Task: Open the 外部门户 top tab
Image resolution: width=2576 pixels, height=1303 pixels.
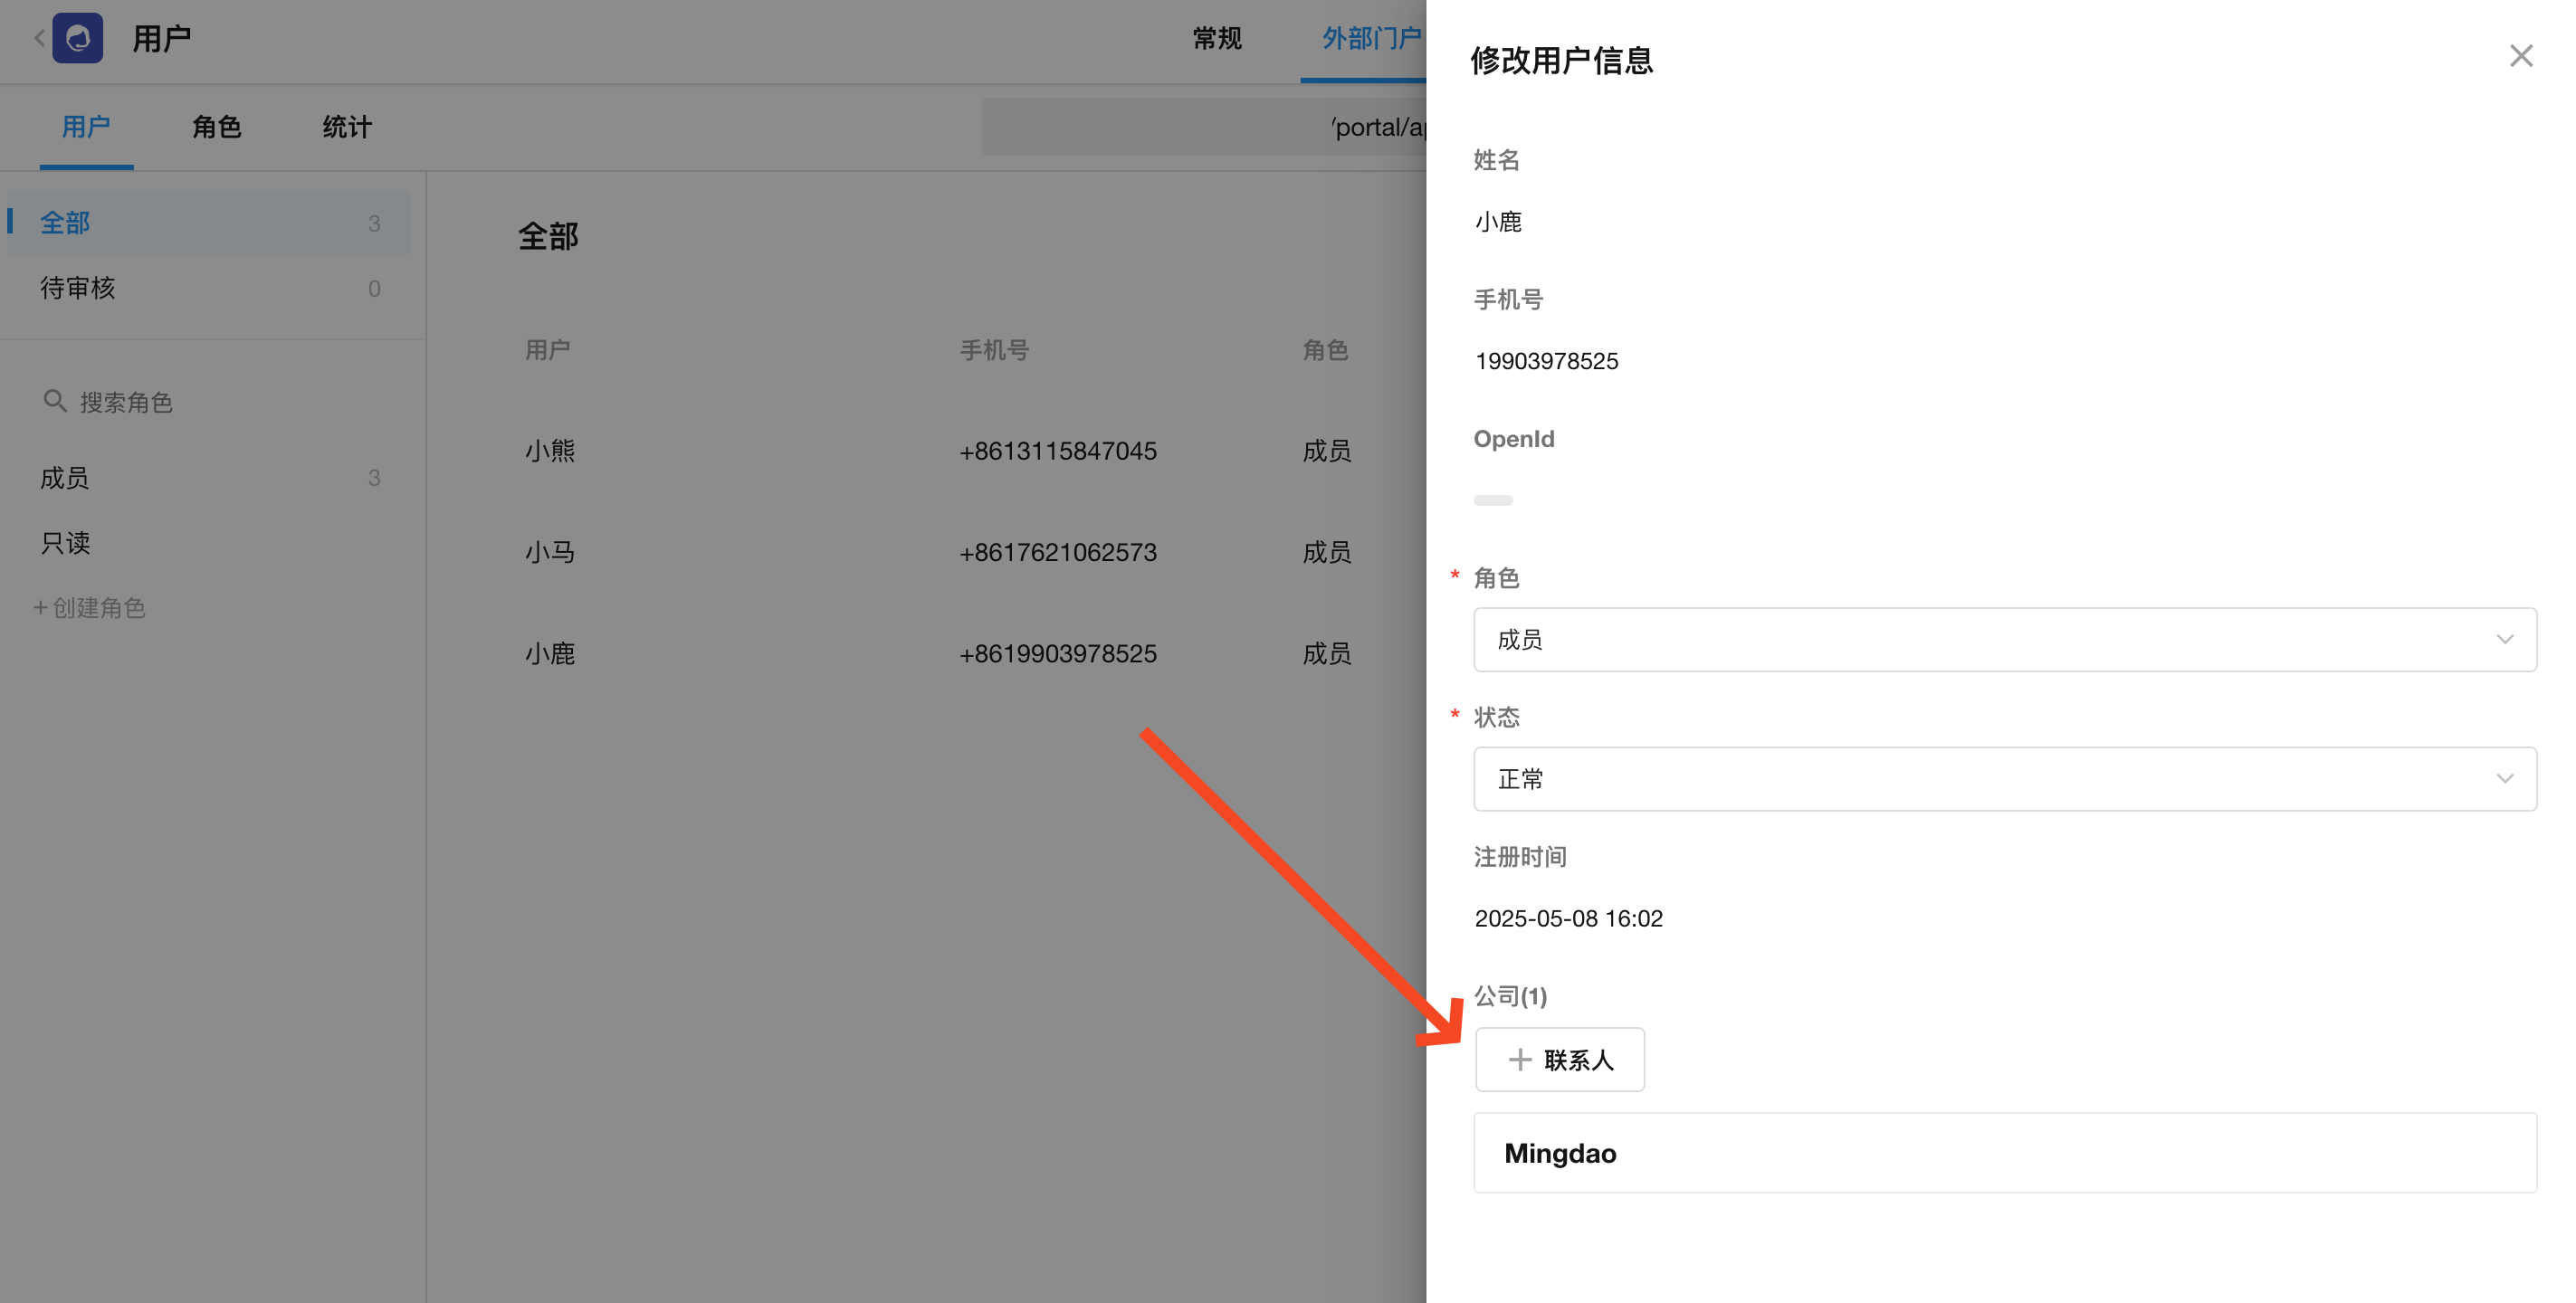Action: tap(1370, 38)
